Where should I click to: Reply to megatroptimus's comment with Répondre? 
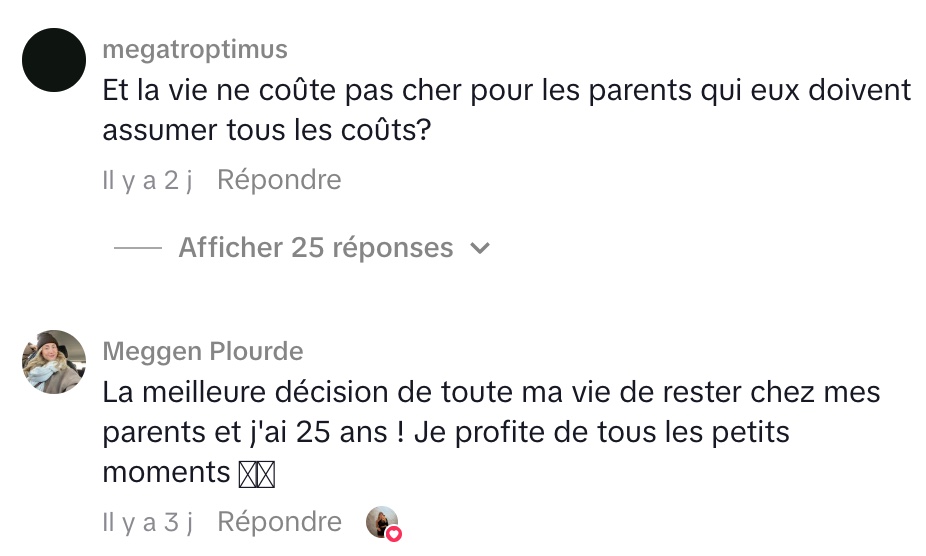(x=279, y=180)
